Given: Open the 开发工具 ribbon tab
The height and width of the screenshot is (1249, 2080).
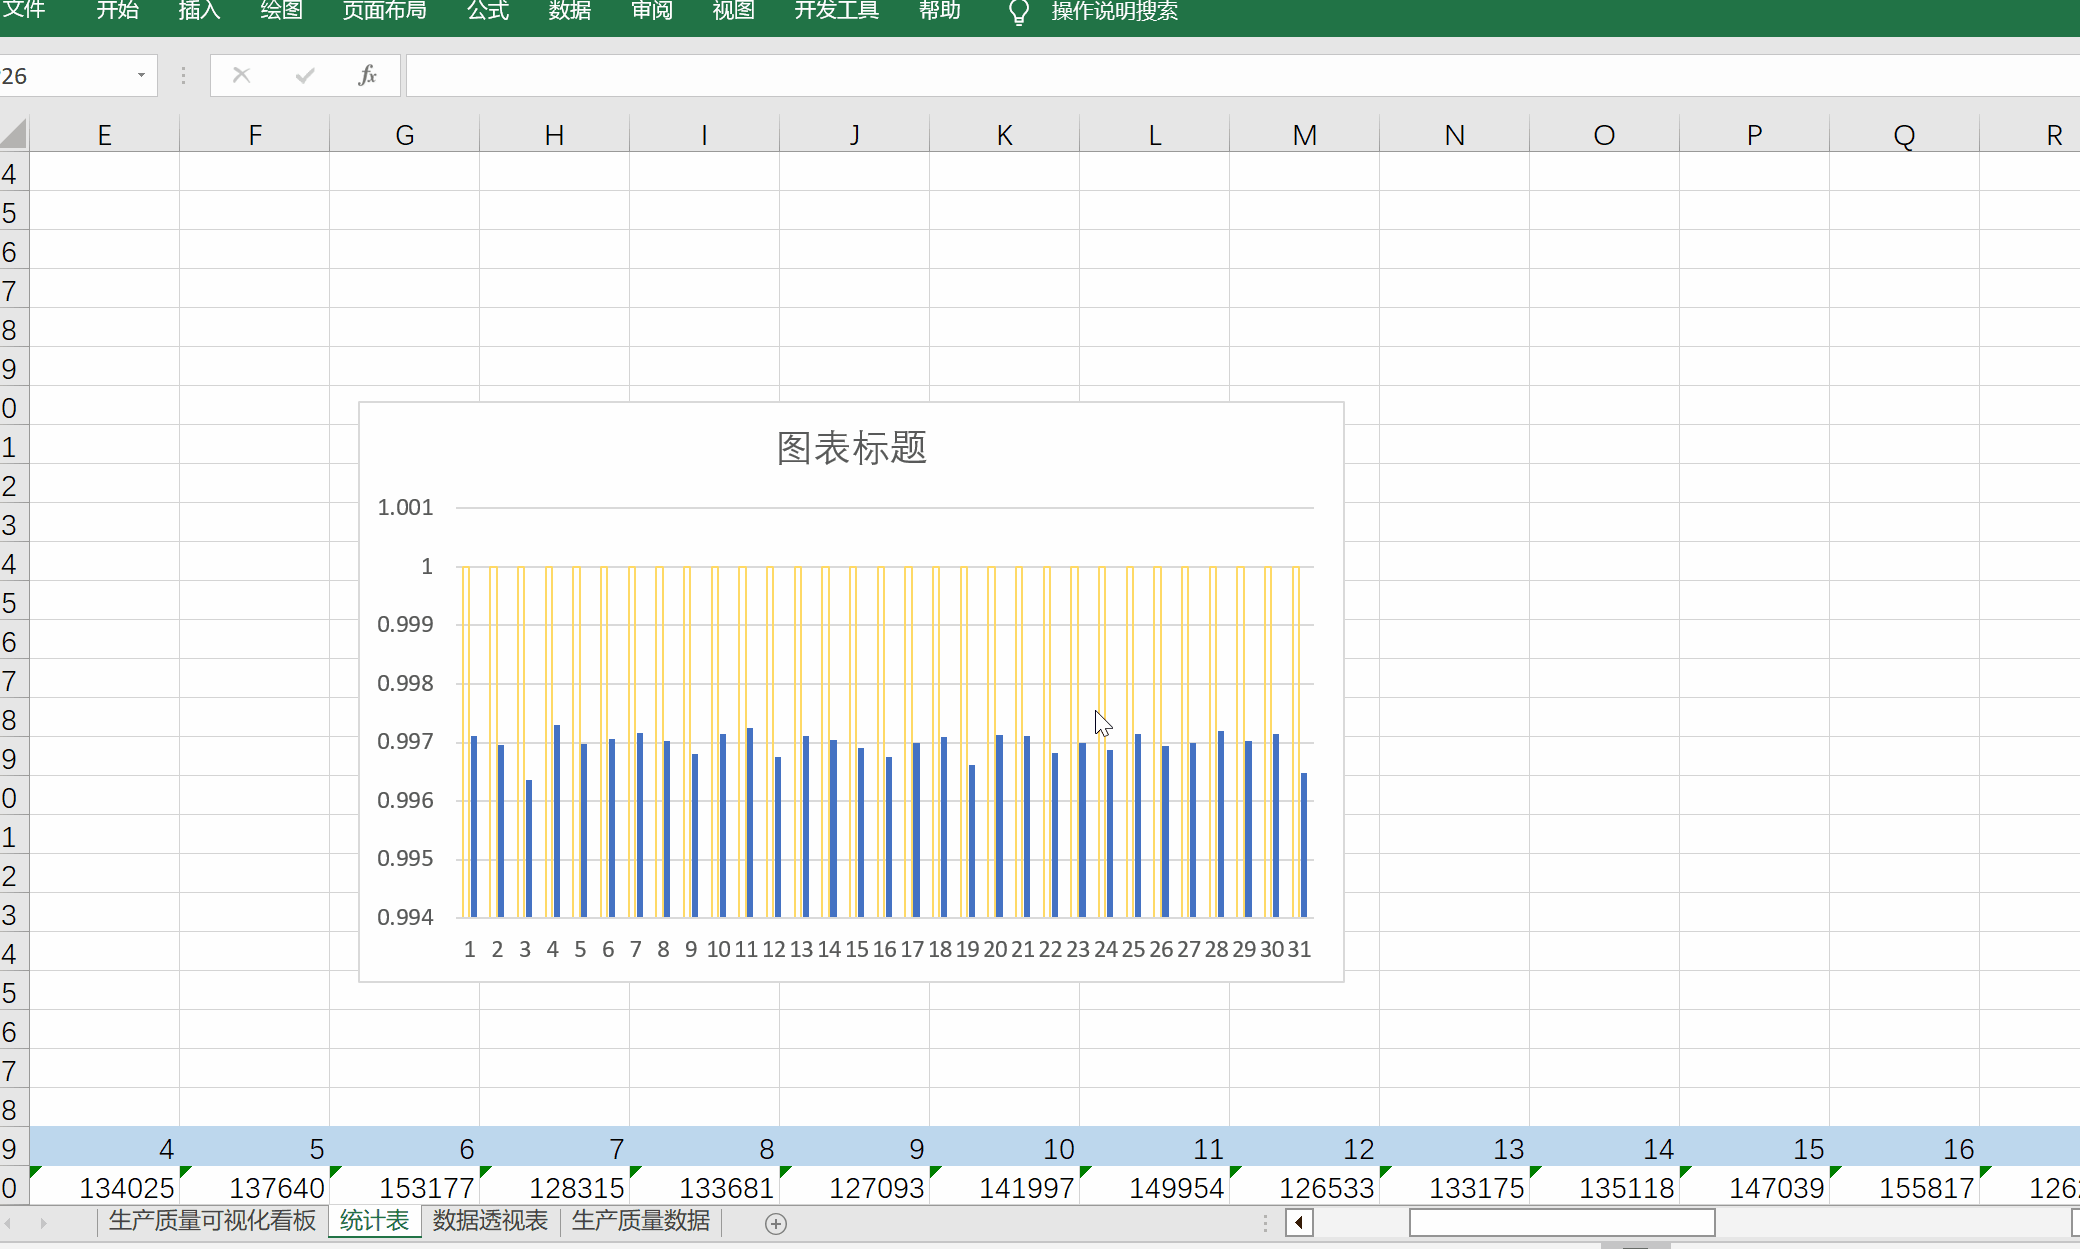Looking at the screenshot, I should 836,11.
